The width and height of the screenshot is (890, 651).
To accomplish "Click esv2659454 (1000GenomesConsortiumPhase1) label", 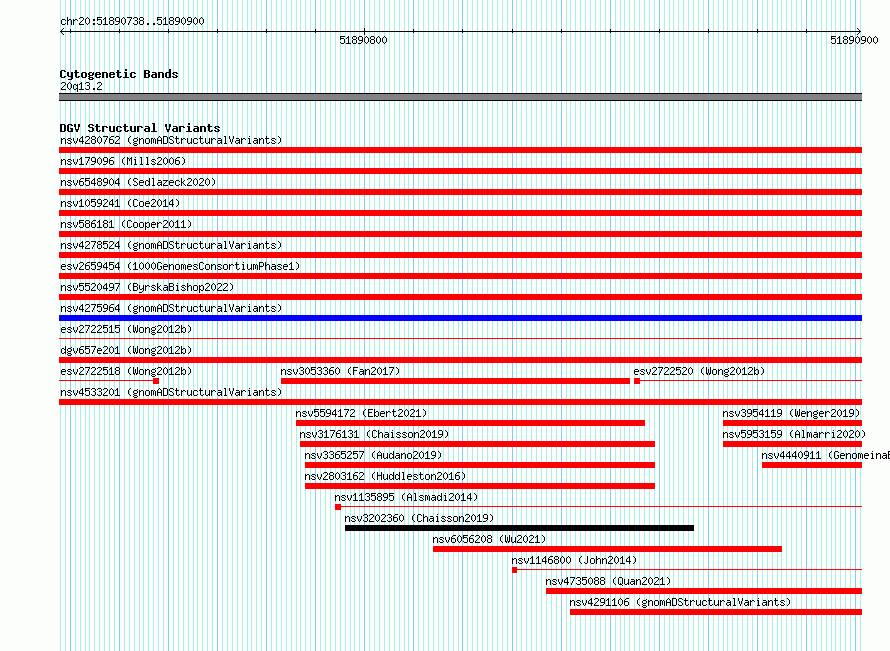I will pos(180,266).
